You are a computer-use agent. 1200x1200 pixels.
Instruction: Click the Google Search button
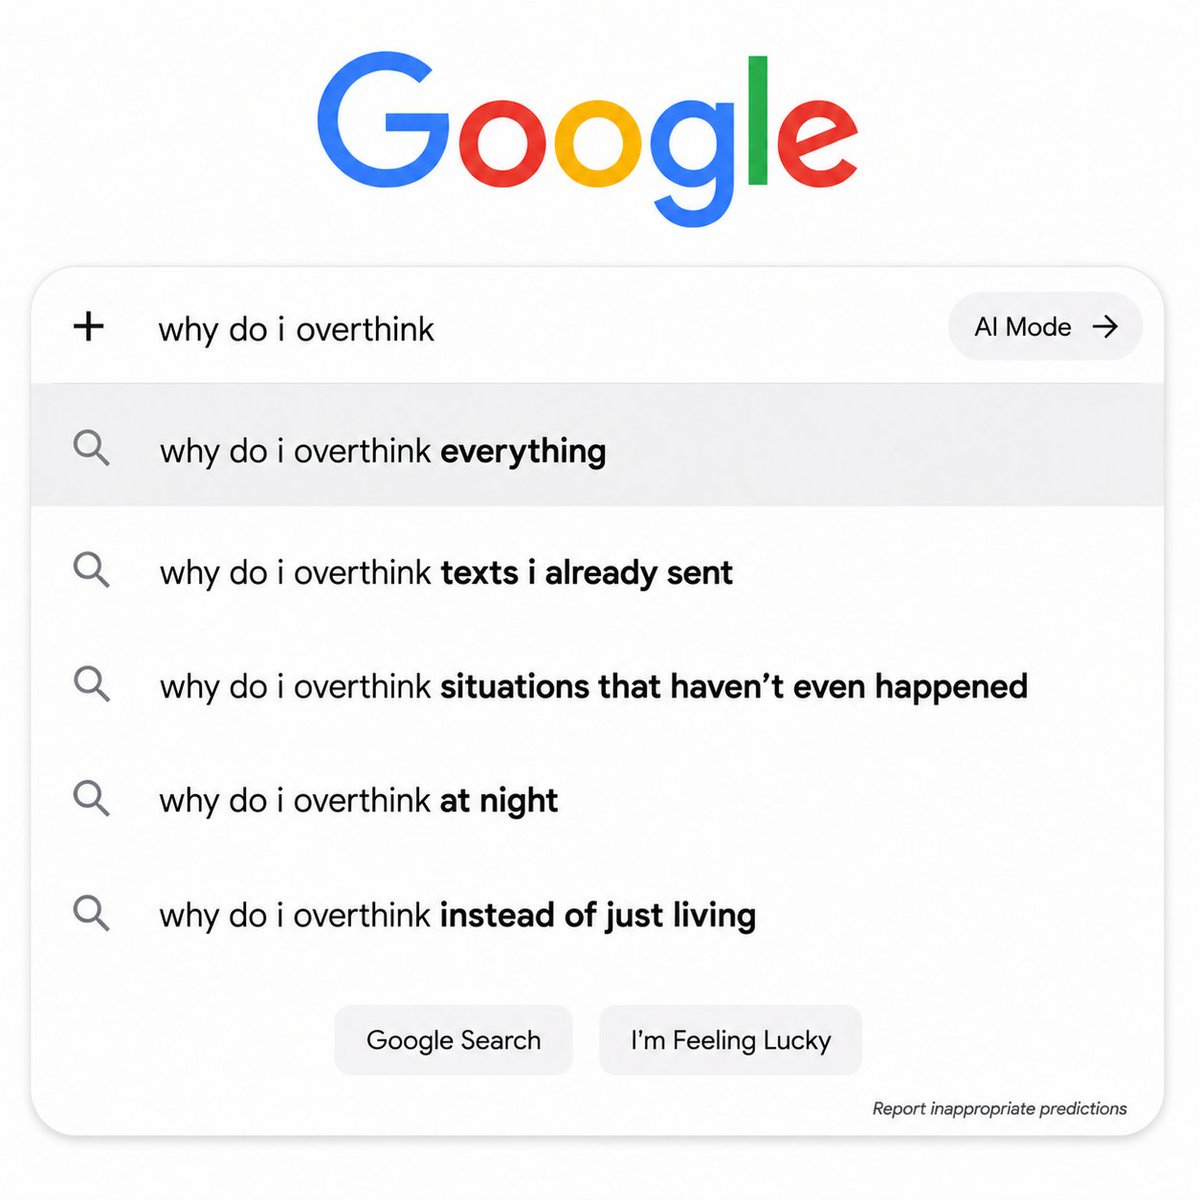[x=453, y=1040]
